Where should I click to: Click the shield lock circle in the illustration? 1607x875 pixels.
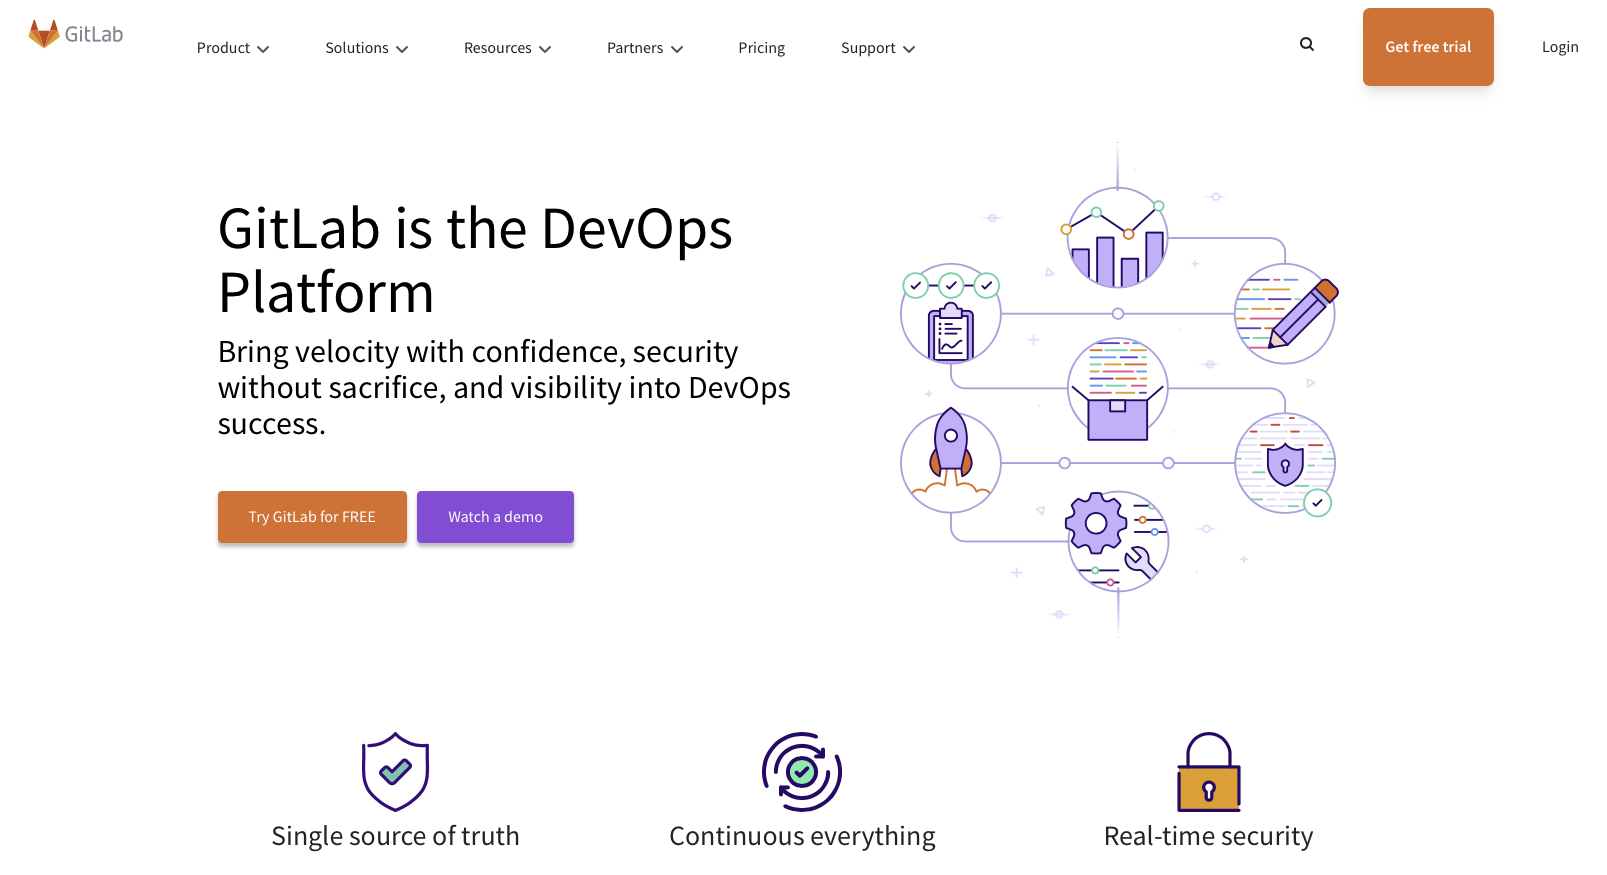[1285, 463]
